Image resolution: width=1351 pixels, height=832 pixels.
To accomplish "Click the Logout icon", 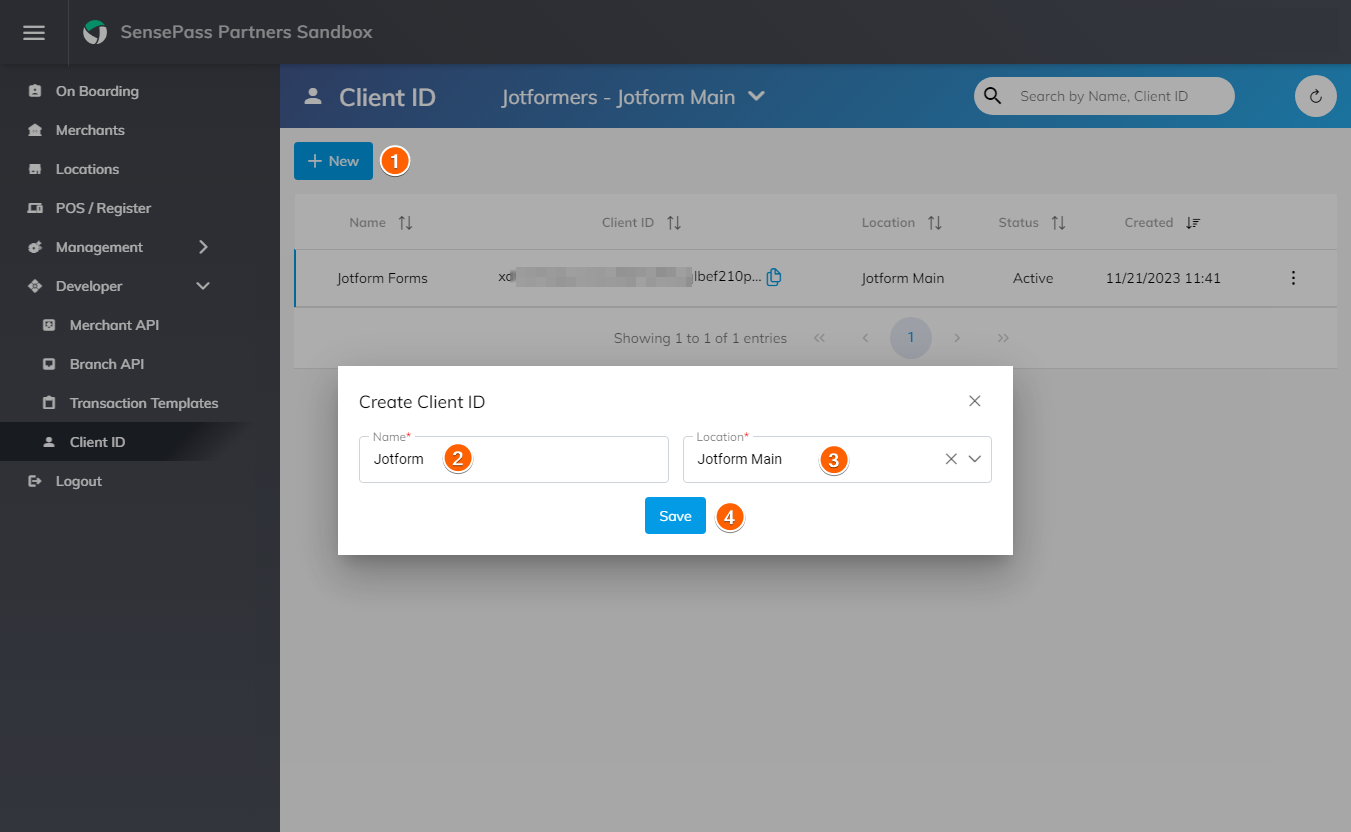I will pos(35,481).
